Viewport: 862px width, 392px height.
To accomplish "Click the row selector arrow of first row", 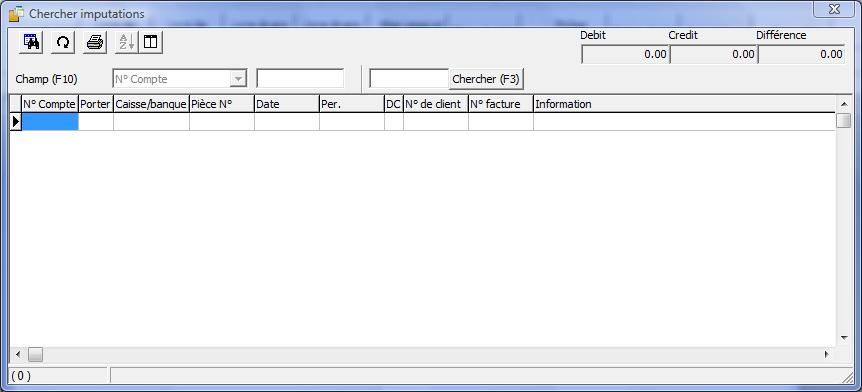I will click(x=15, y=122).
